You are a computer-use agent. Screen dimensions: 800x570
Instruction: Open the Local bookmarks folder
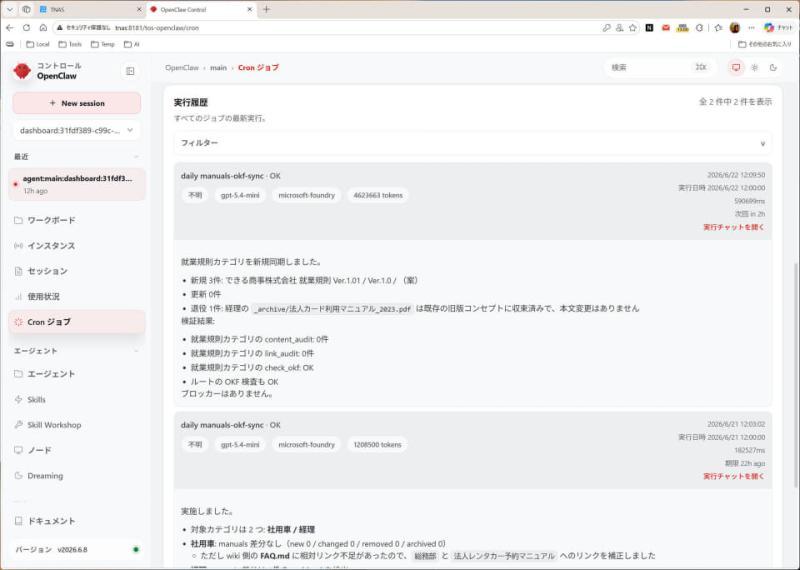point(38,44)
